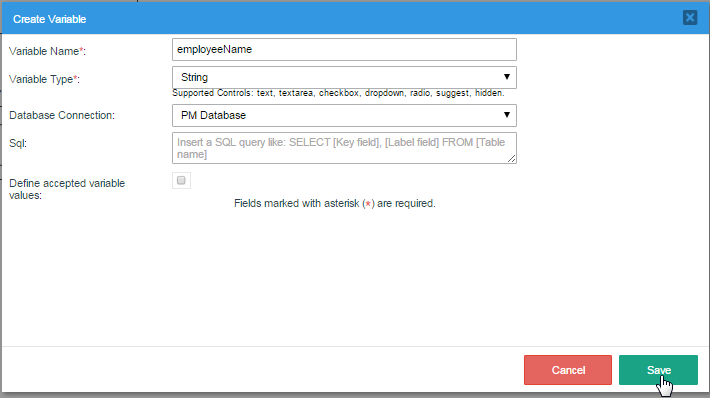Open the String variable type combo box
710x398 pixels.
pos(344,77)
